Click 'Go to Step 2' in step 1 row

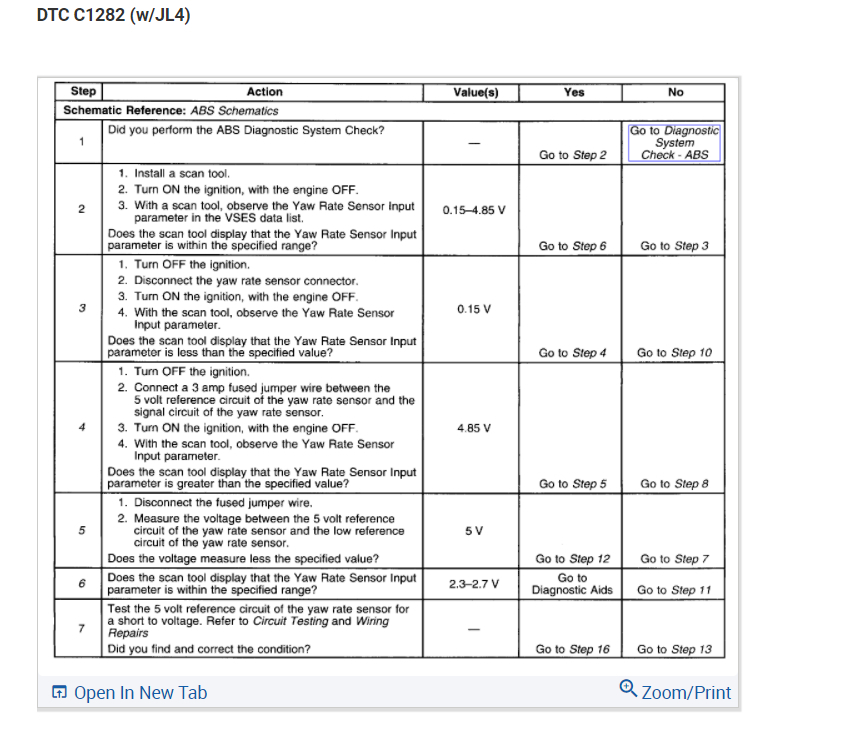572,155
